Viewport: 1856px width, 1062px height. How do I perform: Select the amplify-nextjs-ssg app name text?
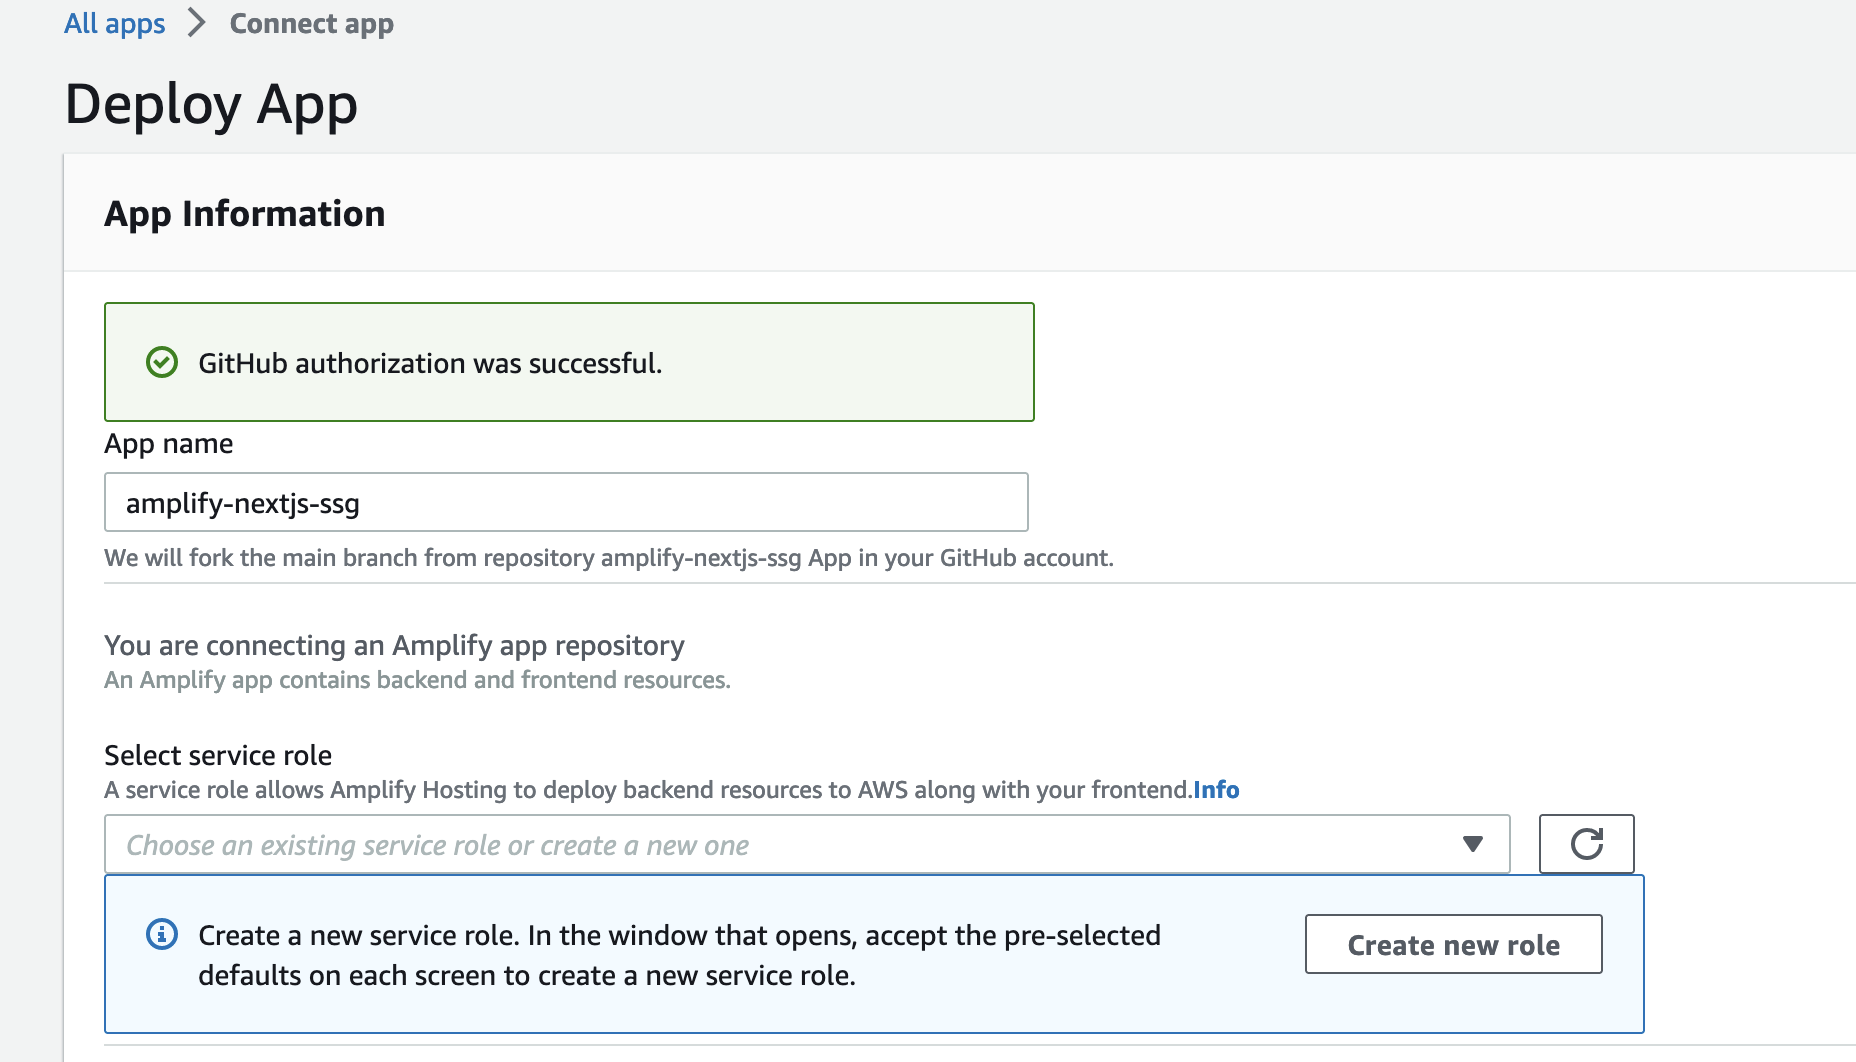(x=245, y=503)
